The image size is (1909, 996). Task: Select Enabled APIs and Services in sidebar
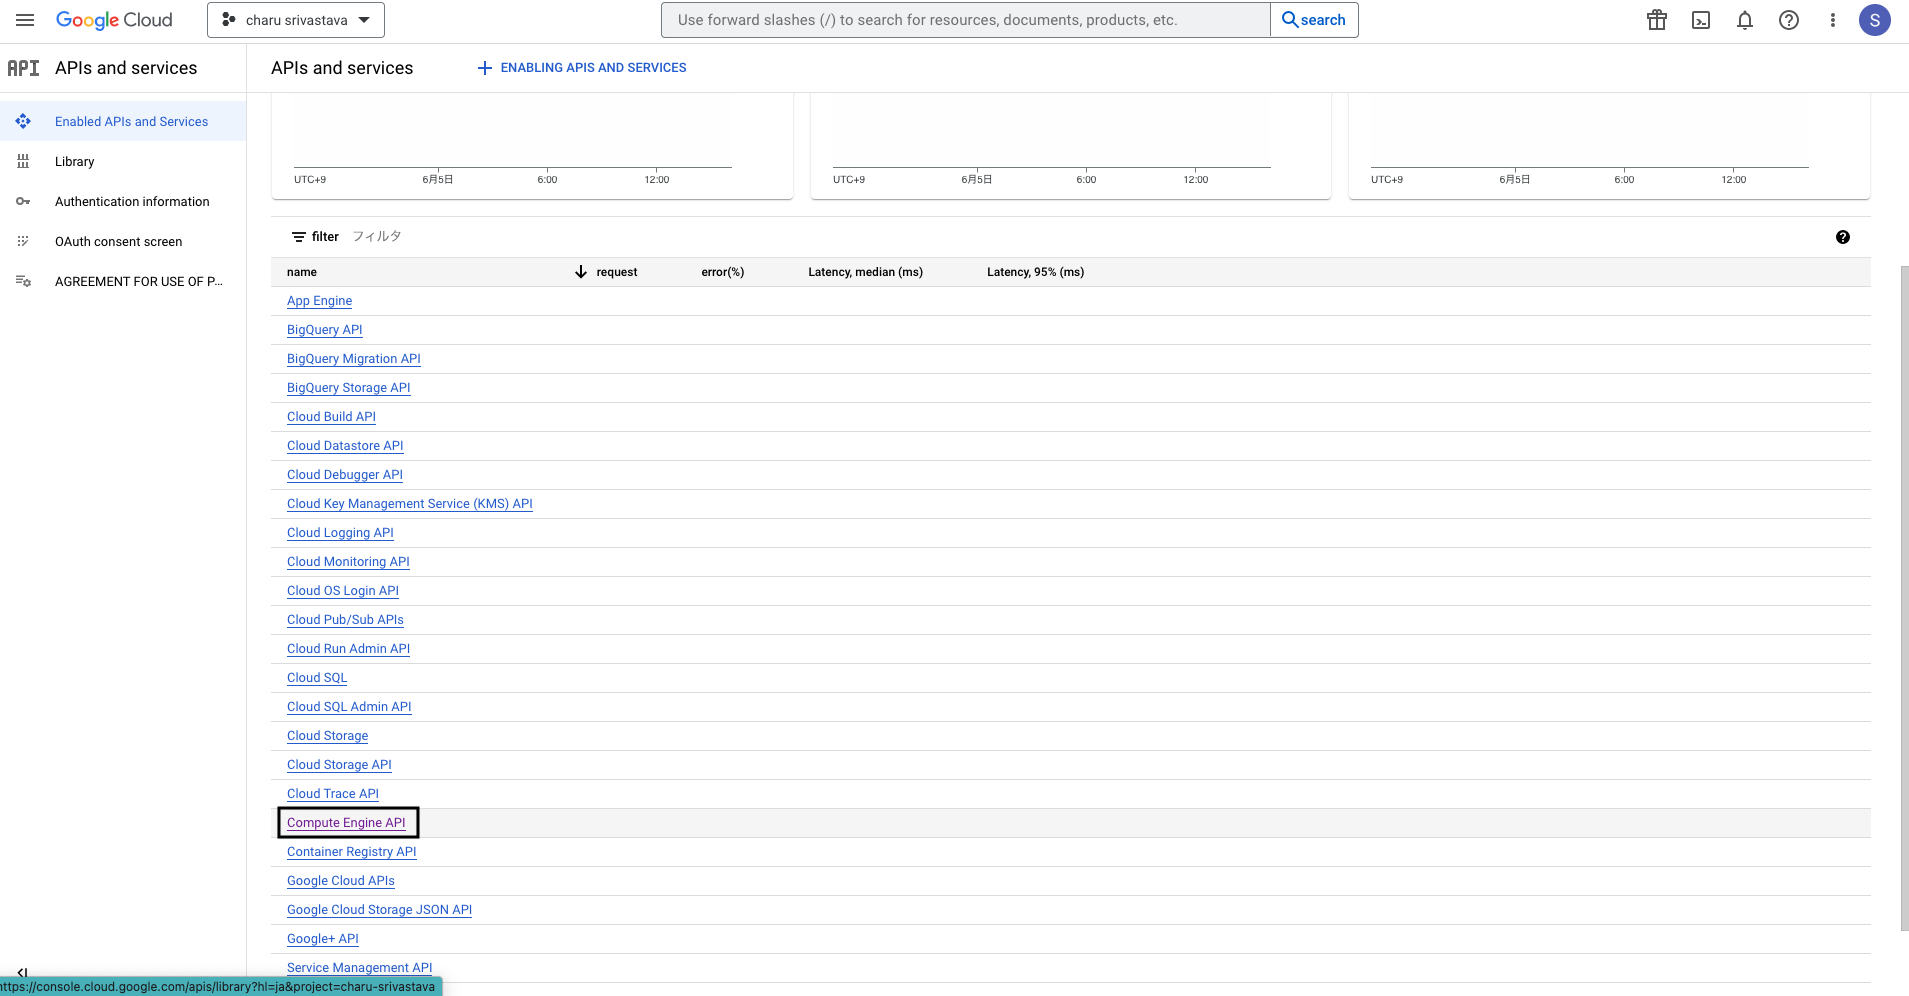pyautogui.click(x=131, y=121)
